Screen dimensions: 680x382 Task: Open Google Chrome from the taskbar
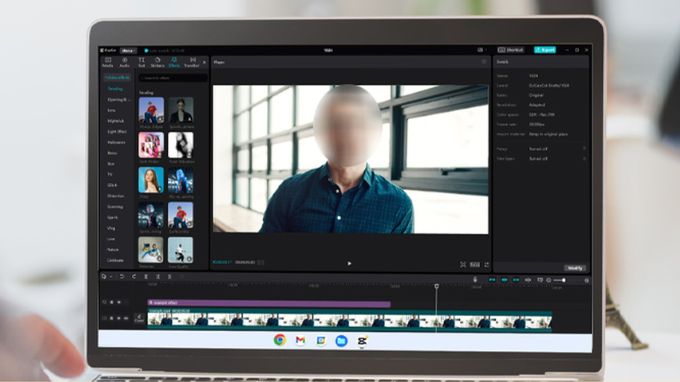pos(280,340)
